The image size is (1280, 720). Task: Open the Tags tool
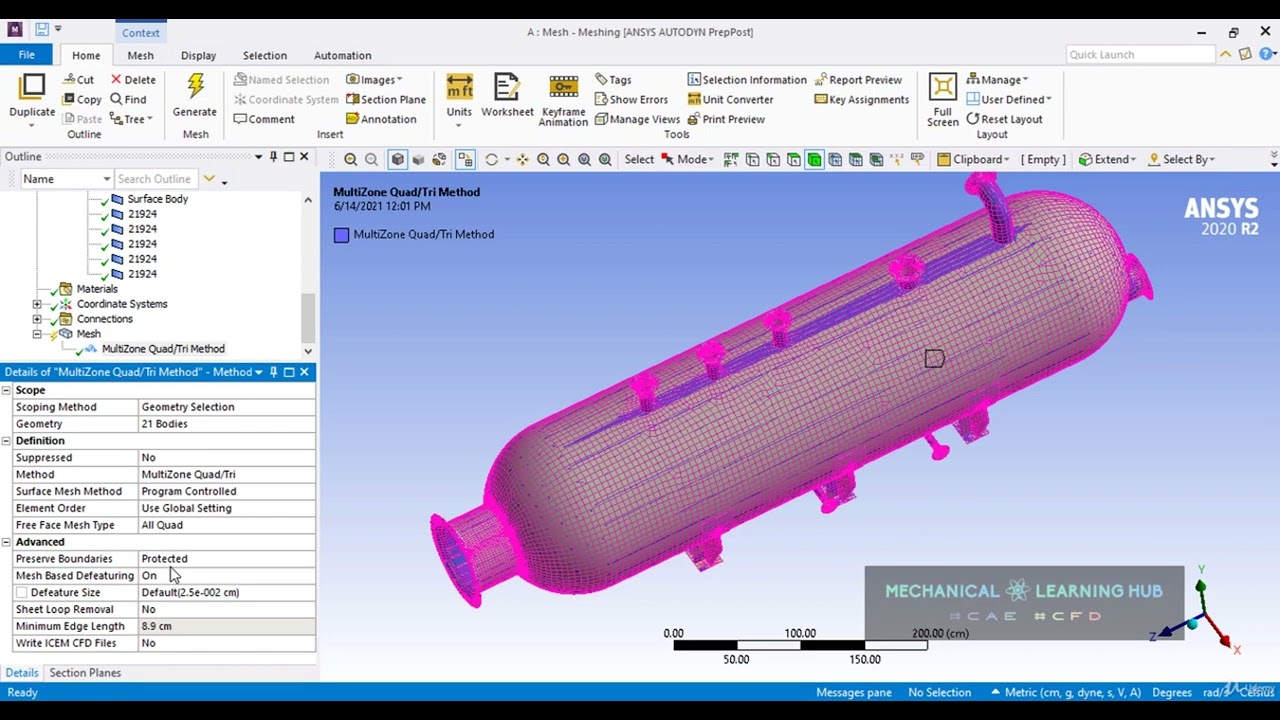click(613, 80)
